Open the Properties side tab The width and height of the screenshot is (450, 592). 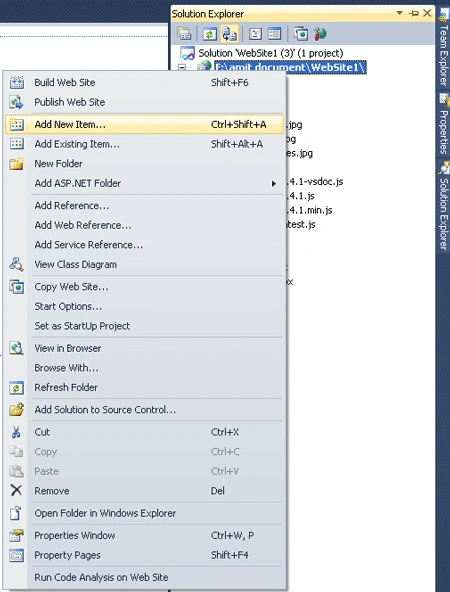click(444, 125)
